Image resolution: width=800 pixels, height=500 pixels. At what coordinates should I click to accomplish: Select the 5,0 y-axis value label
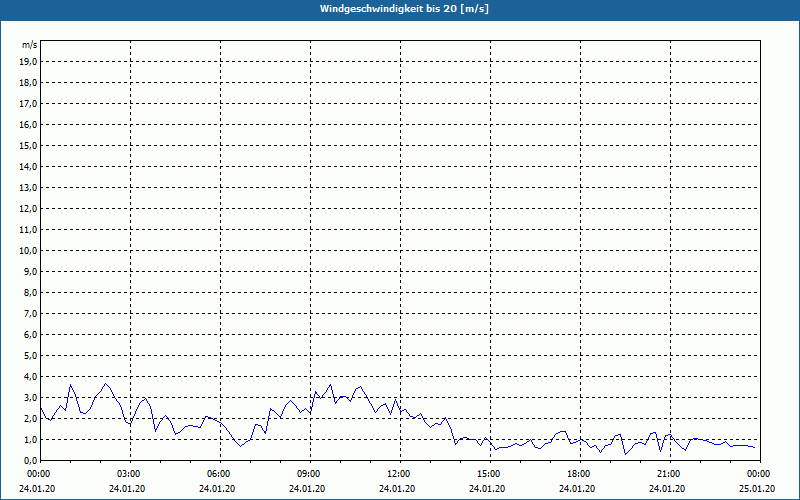[30, 355]
